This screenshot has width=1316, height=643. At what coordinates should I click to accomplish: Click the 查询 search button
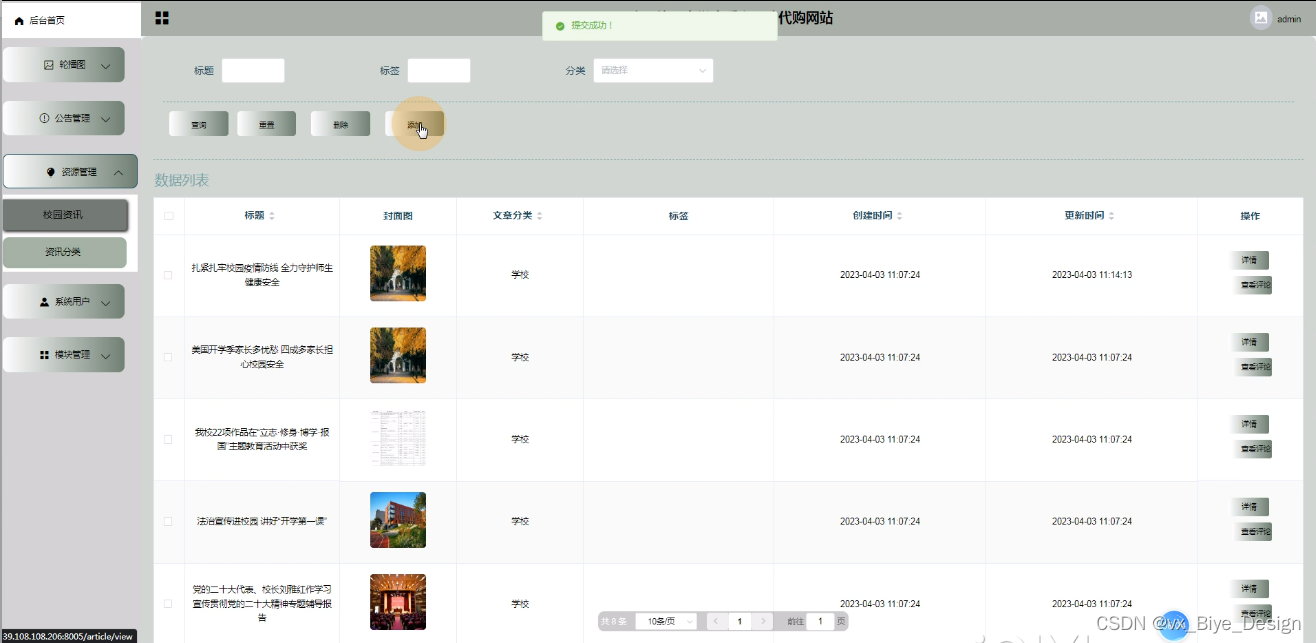coord(198,124)
